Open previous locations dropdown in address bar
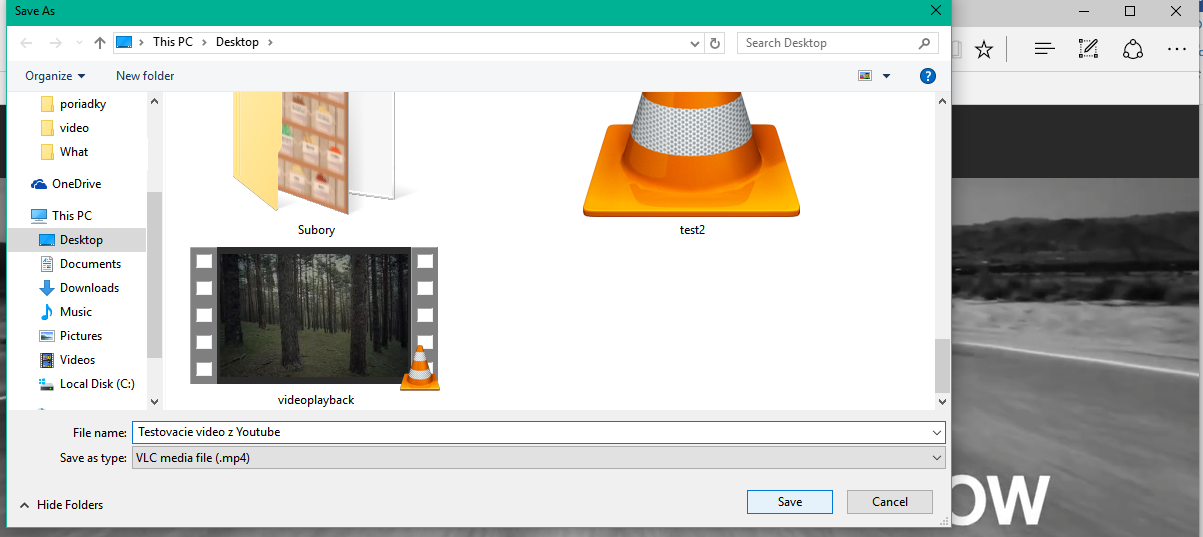The height and width of the screenshot is (537, 1203). [697, 43]
